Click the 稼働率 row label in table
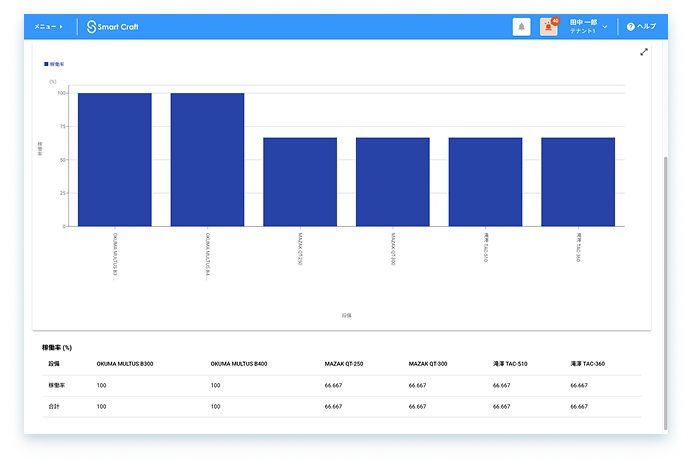The height and width of the screenshot is (468, 692). click(56, 385)
